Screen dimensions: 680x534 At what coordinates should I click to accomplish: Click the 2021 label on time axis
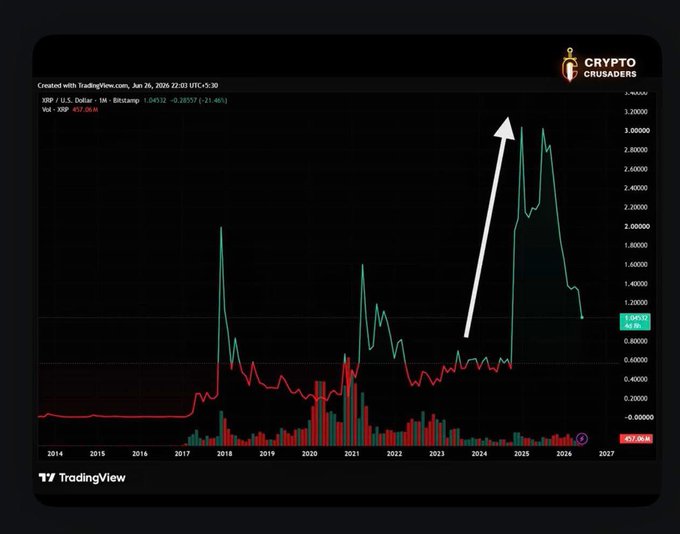click(x=352, y=454)
